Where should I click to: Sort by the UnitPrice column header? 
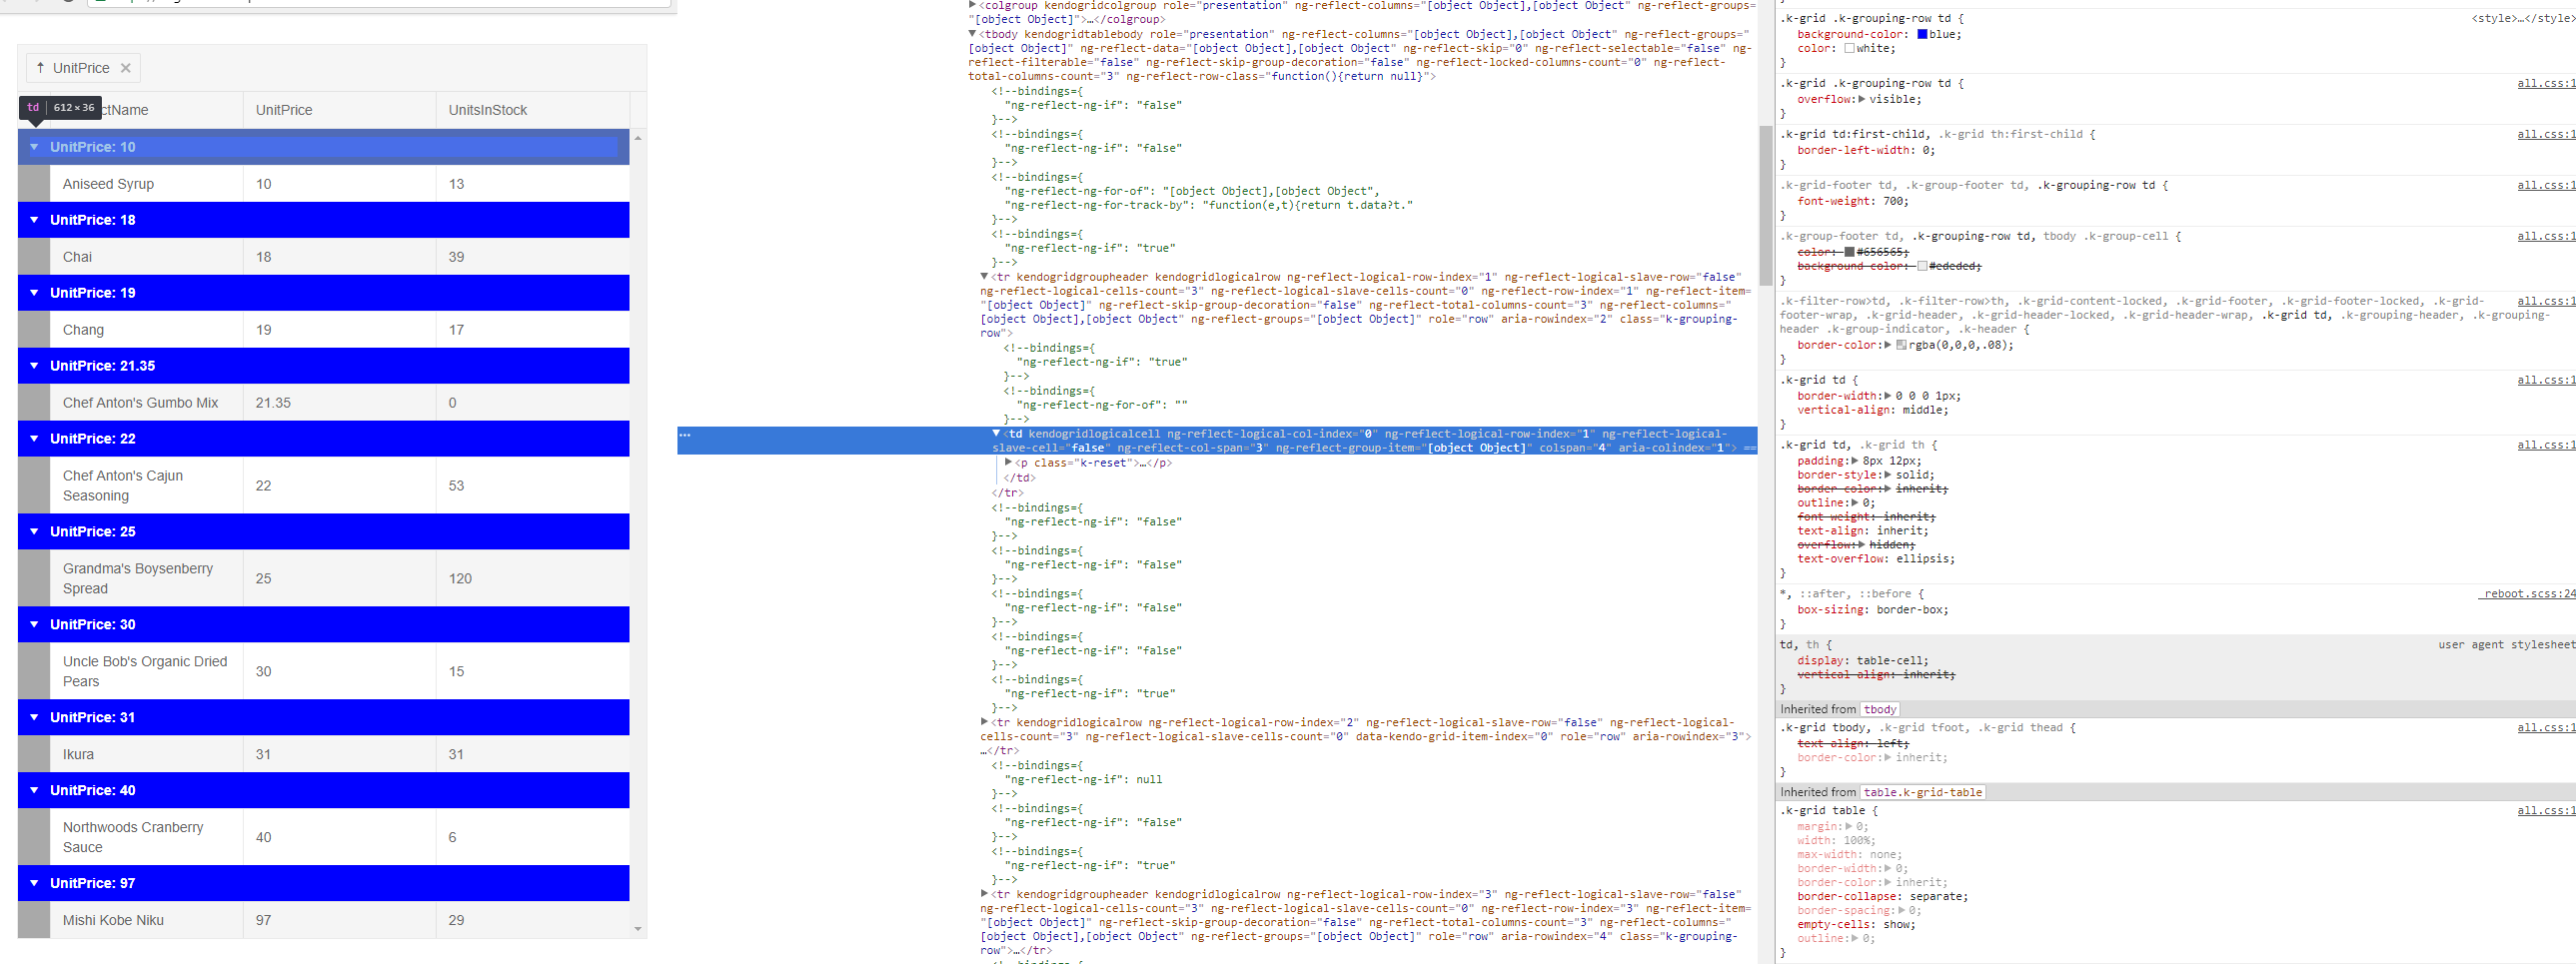tap(339, 110)
